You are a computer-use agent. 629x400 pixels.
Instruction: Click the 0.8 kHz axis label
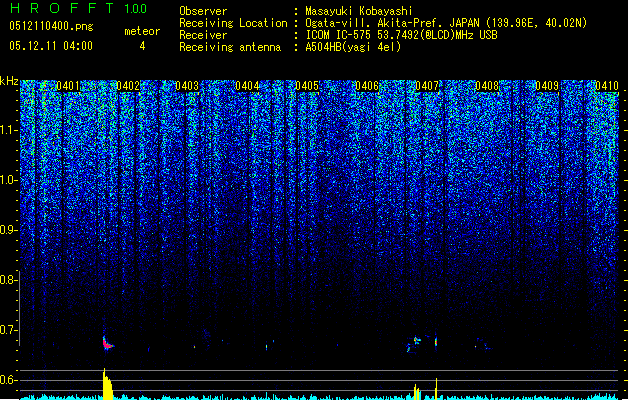pyautogui.click(x=8, y=280)
